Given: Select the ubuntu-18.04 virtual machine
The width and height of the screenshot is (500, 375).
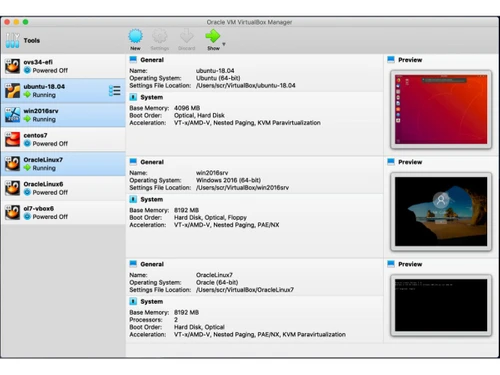Looking at the screenshot, I should pos(63,91).
